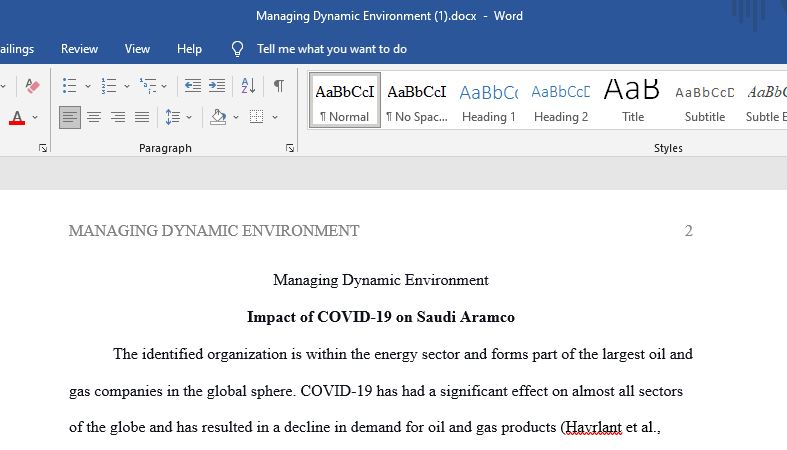Click header text MANAGING DYNAMIC ENVIRONMENT
The image size is (787, 450).
tap(214, 231)
